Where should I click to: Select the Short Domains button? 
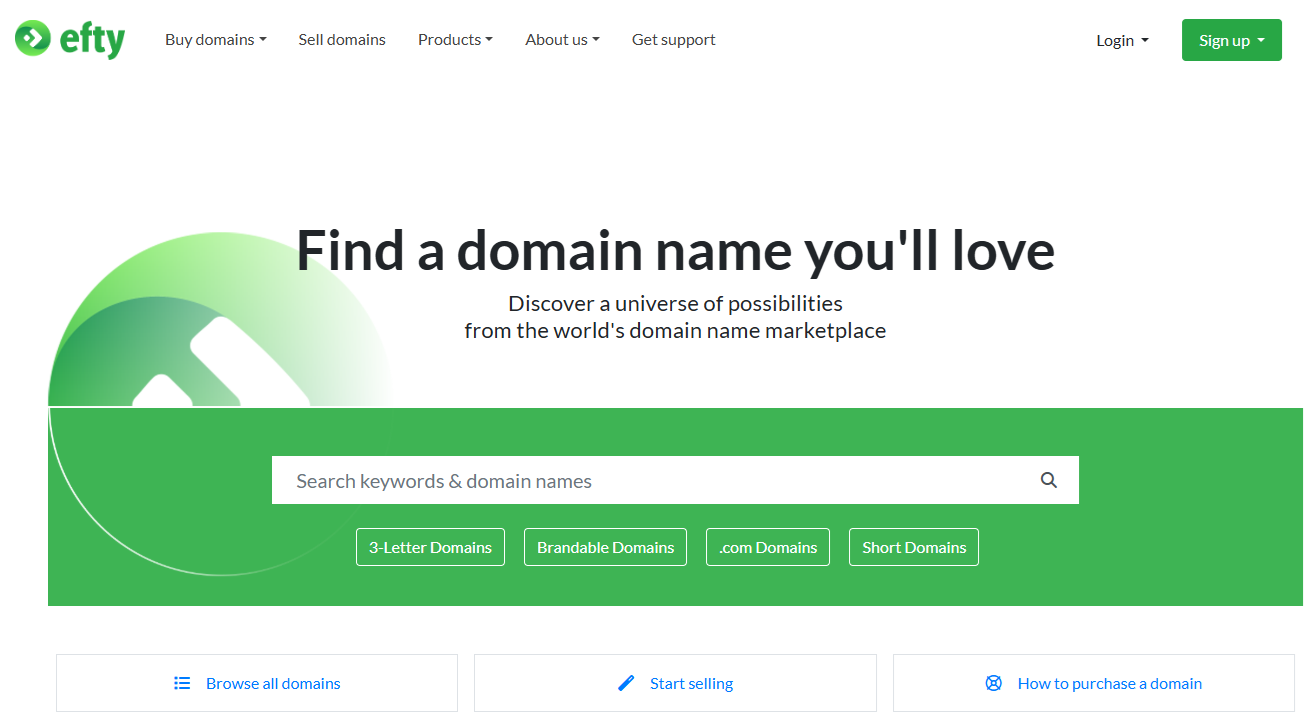click(x=913, y=547)
